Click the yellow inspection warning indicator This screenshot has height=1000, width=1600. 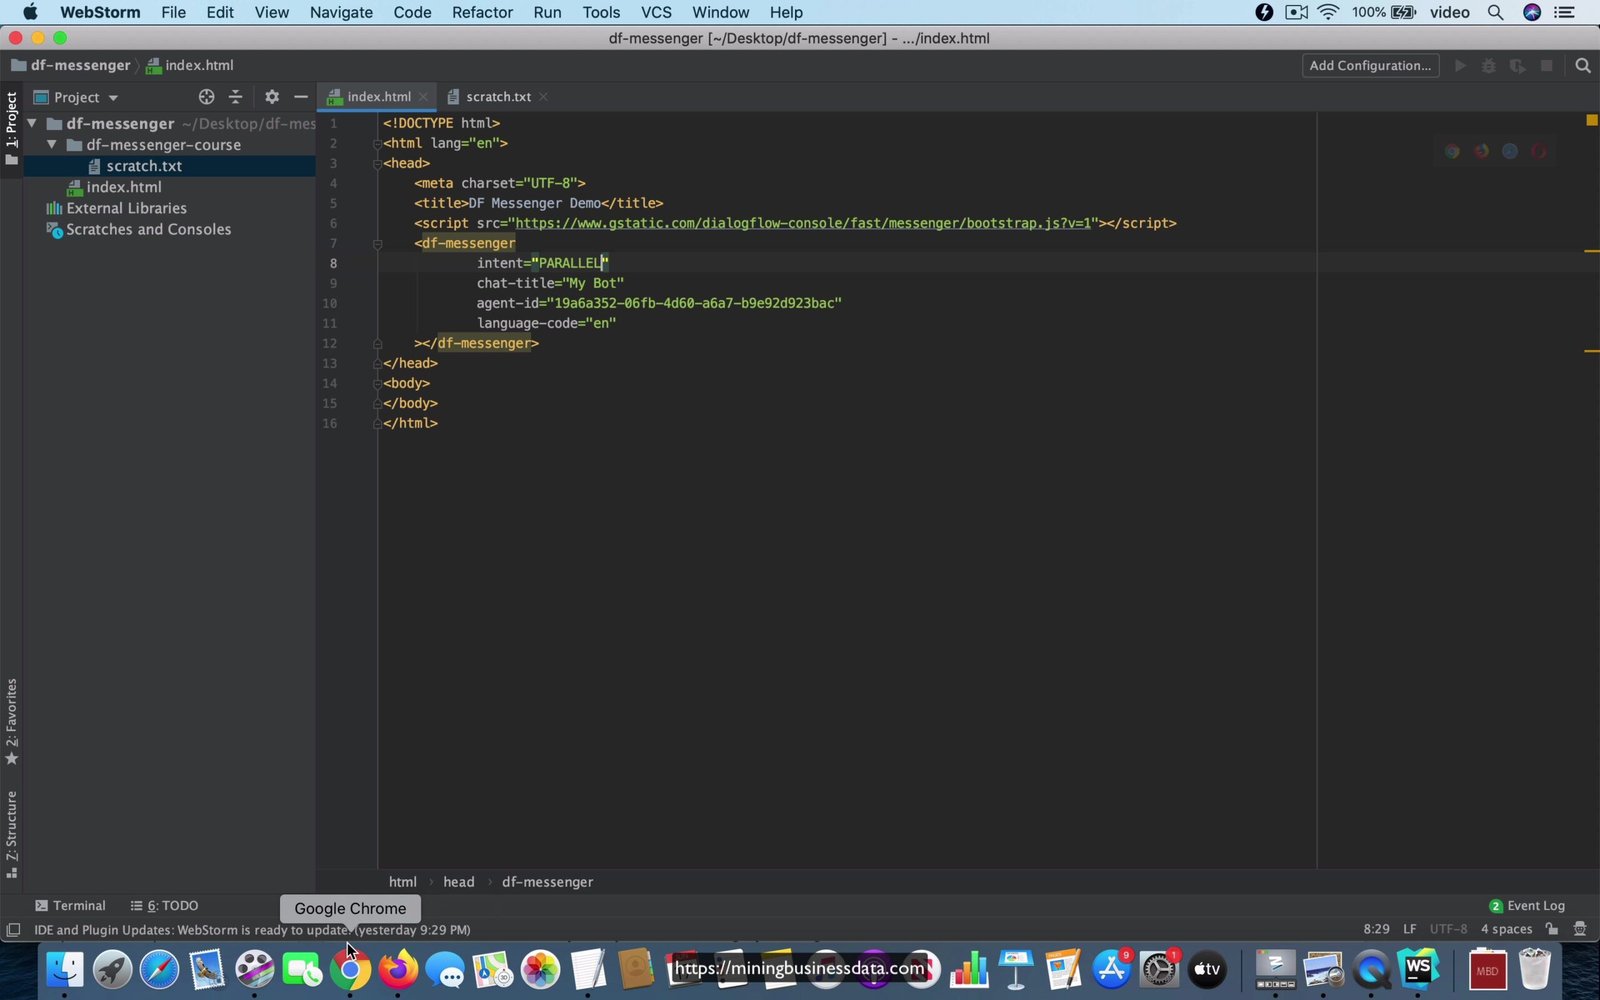pos(1592,120)
